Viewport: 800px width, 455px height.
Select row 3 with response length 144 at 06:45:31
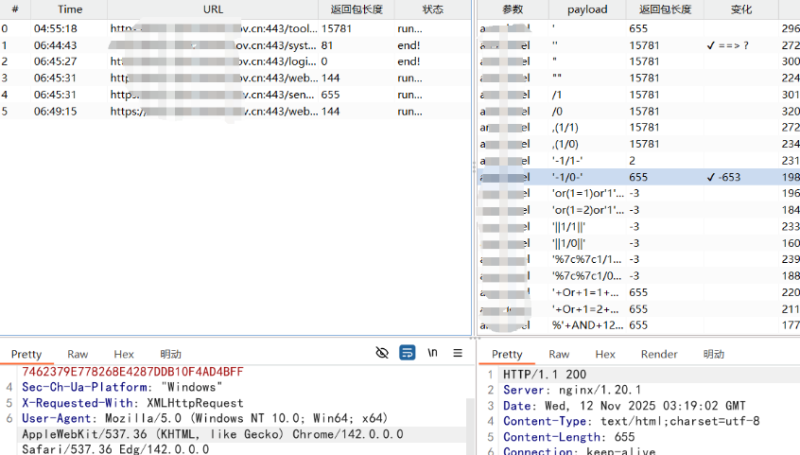[x=235, y=78]
